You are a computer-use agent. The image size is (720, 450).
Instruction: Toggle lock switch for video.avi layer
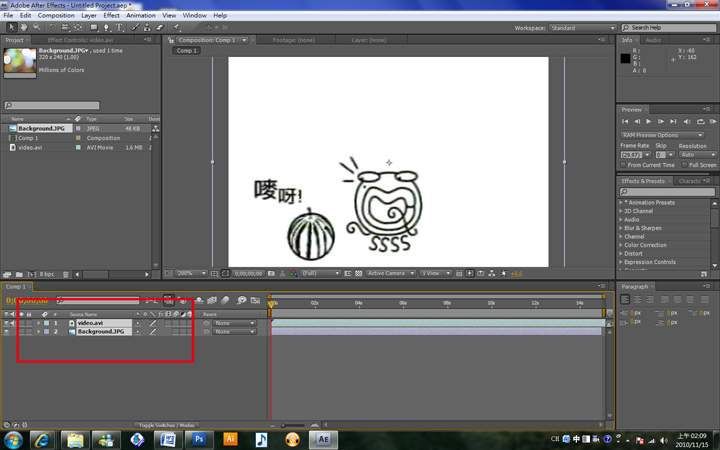click(29, 323)
